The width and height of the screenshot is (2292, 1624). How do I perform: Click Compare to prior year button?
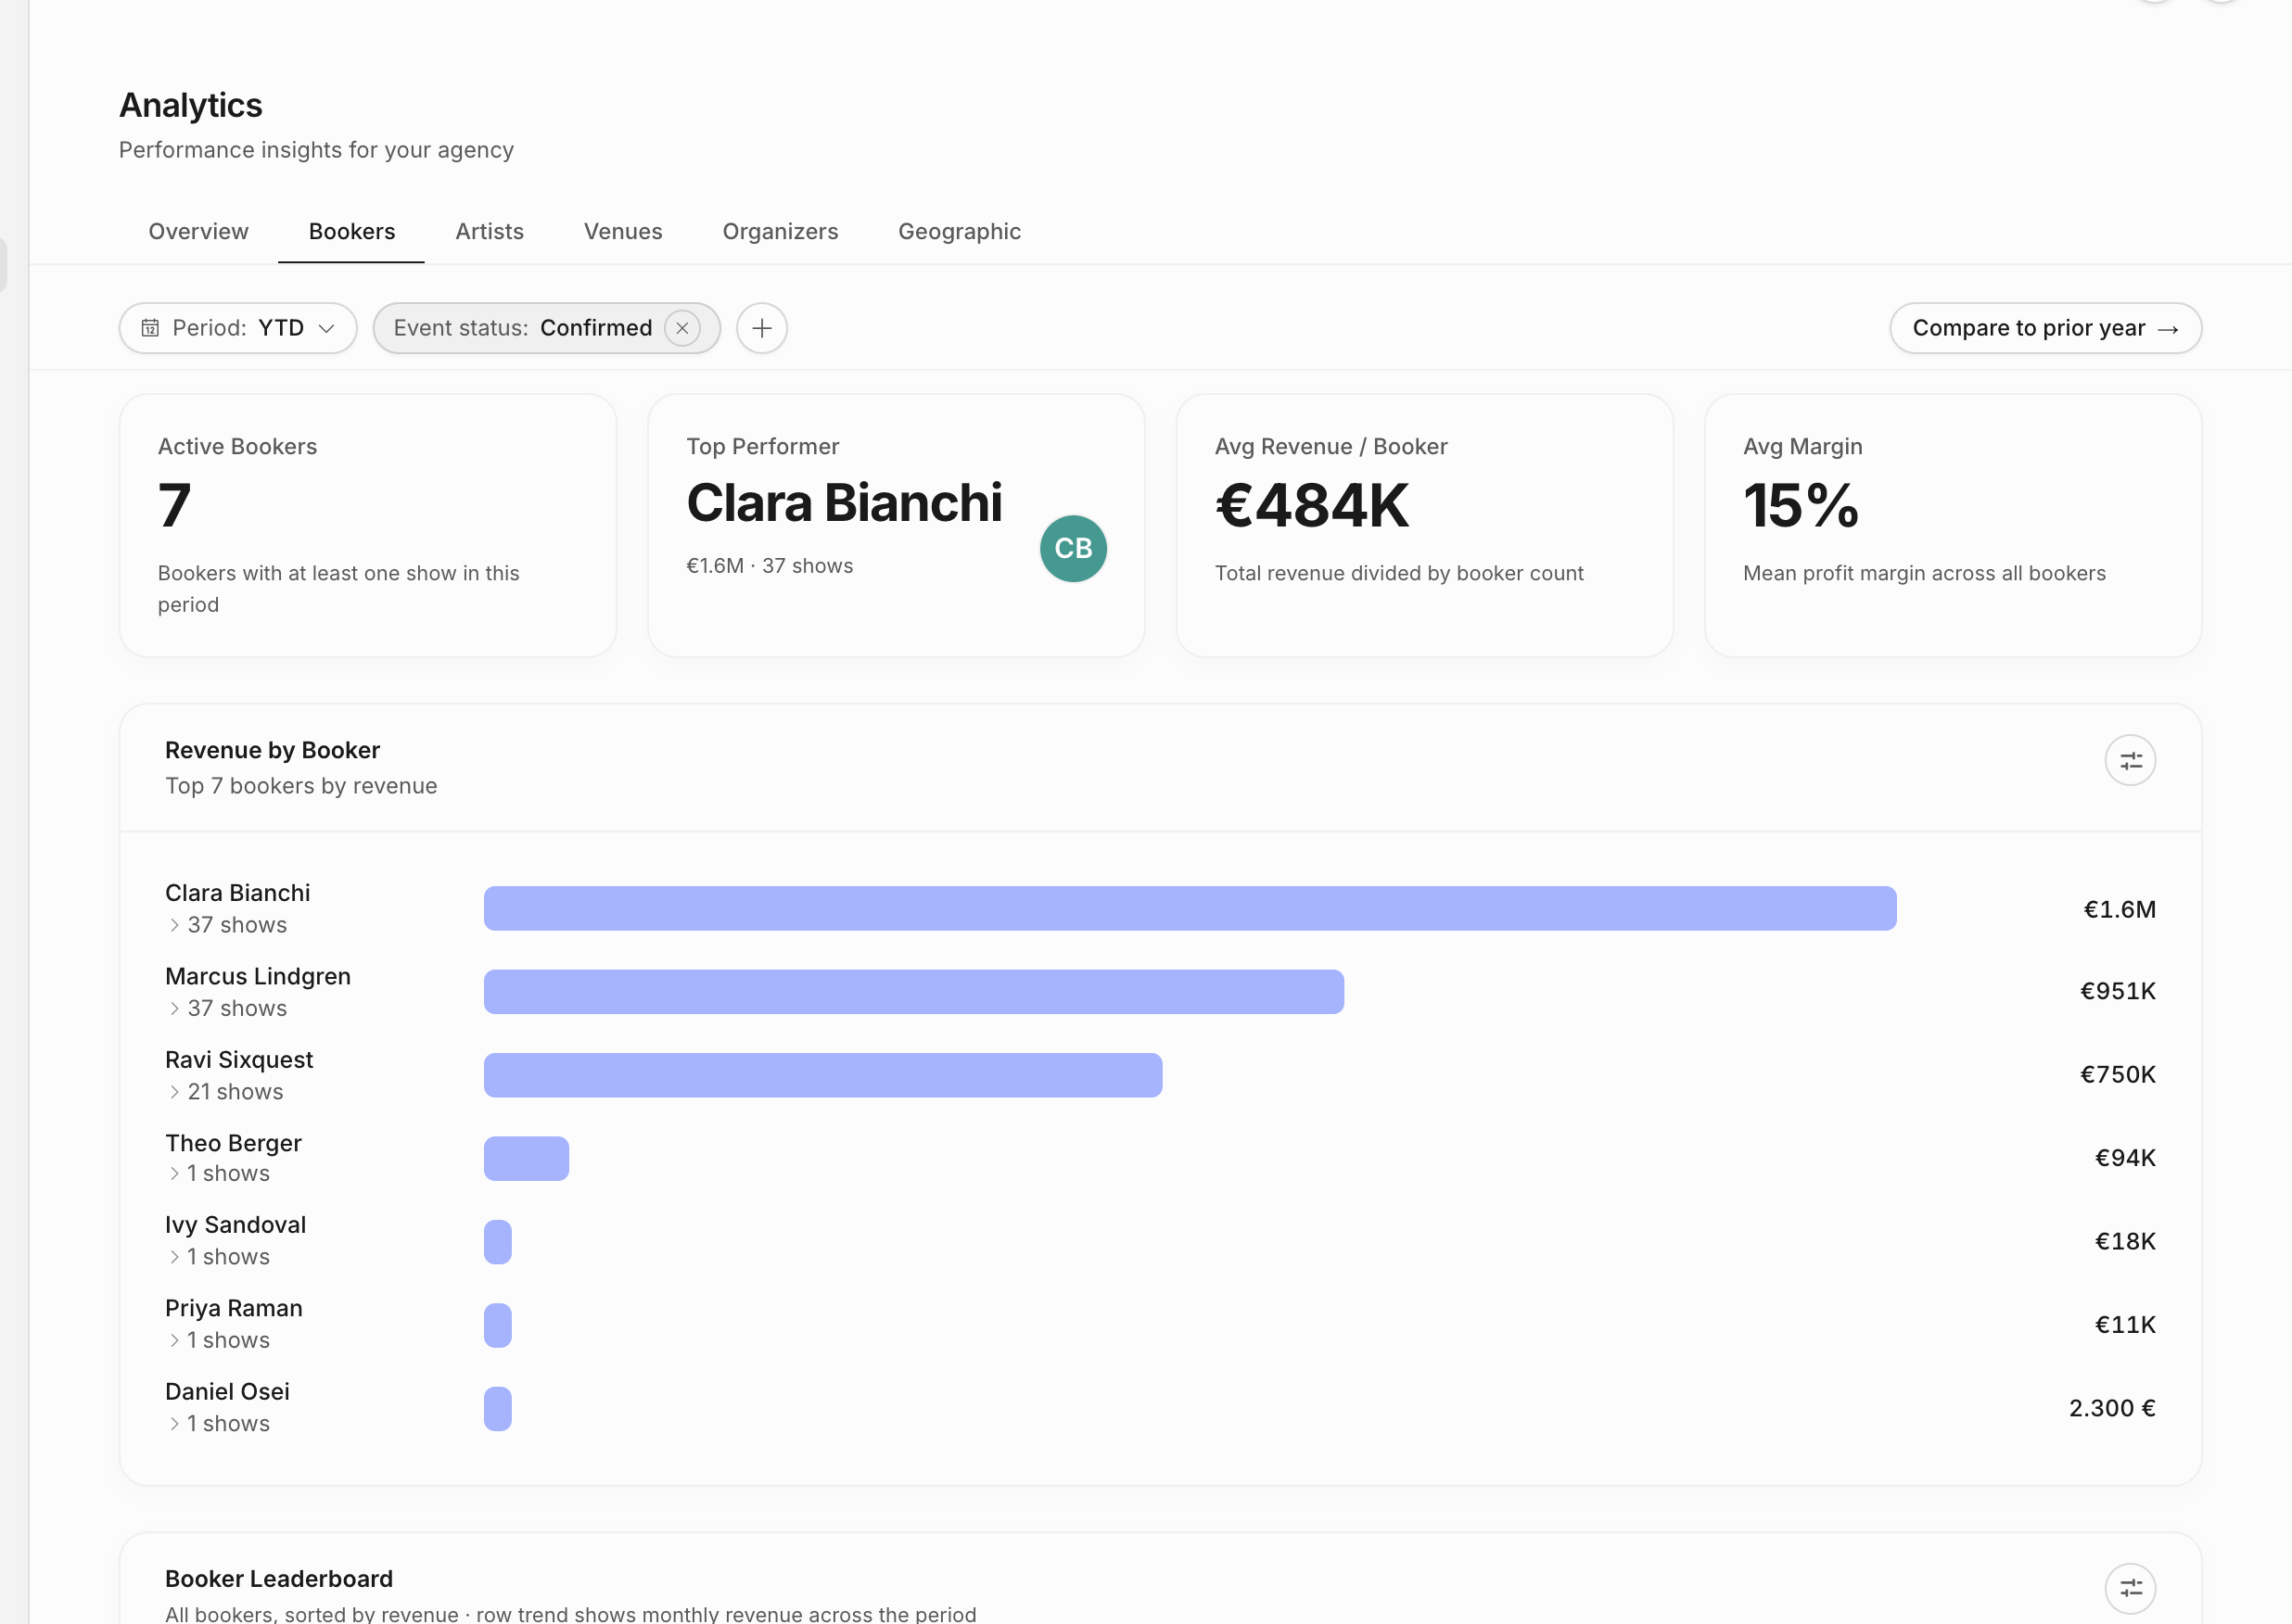tap(2045, 328)
